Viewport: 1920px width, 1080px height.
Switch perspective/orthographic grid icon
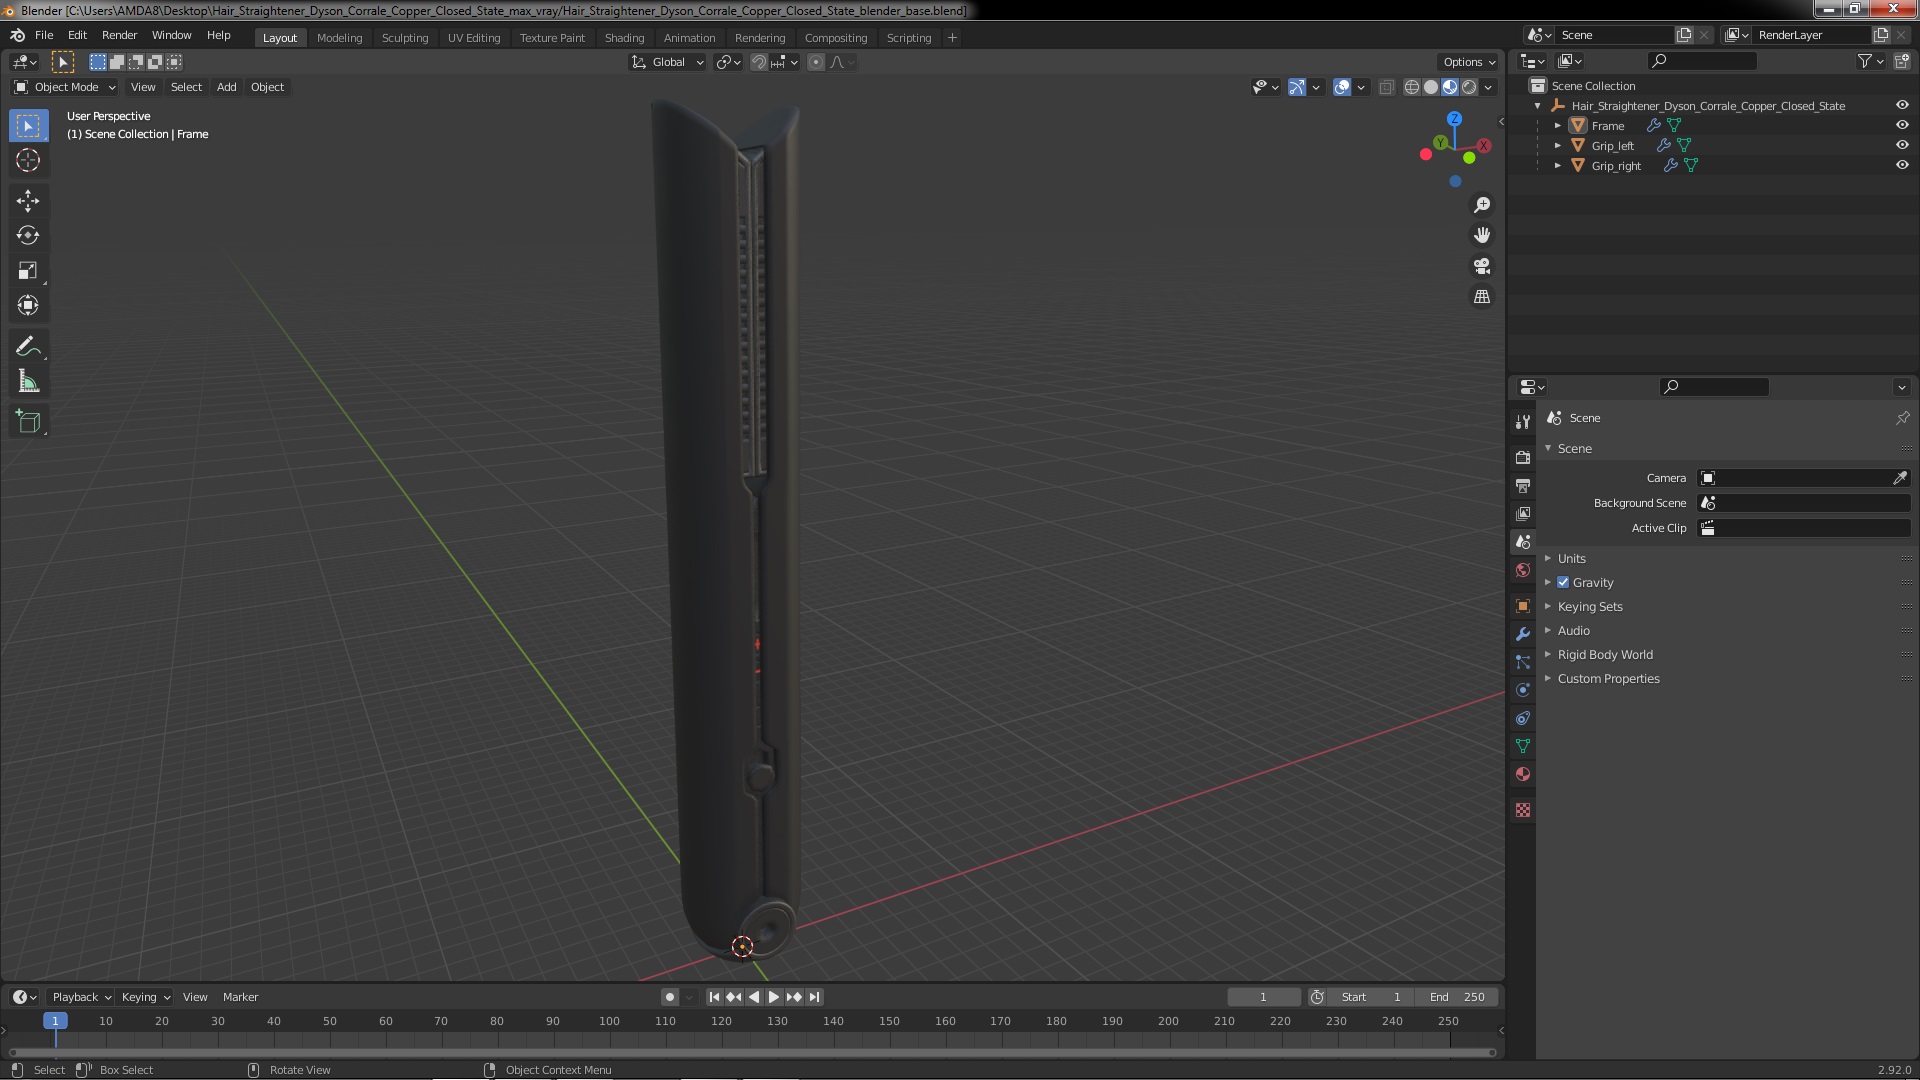(x=1482, y=297)
